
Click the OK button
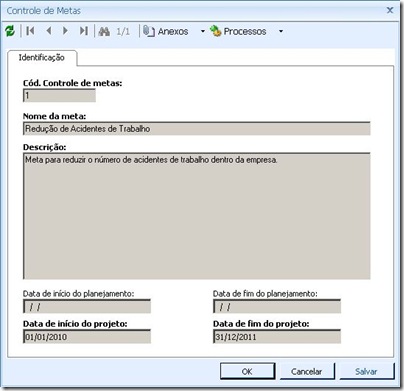click(247, 371)
